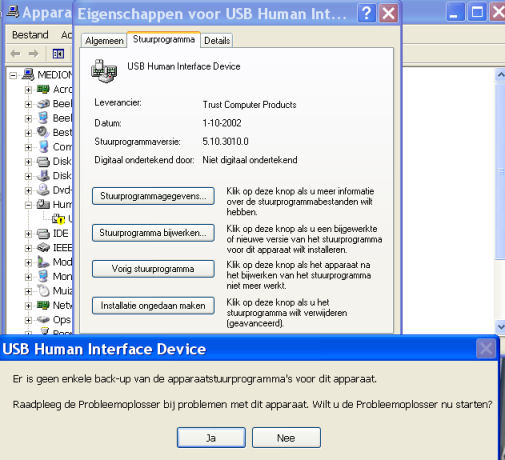Click the USB Human Interface Device icon
The width and height of the screenshot is (505, 460).
[104, 71]
